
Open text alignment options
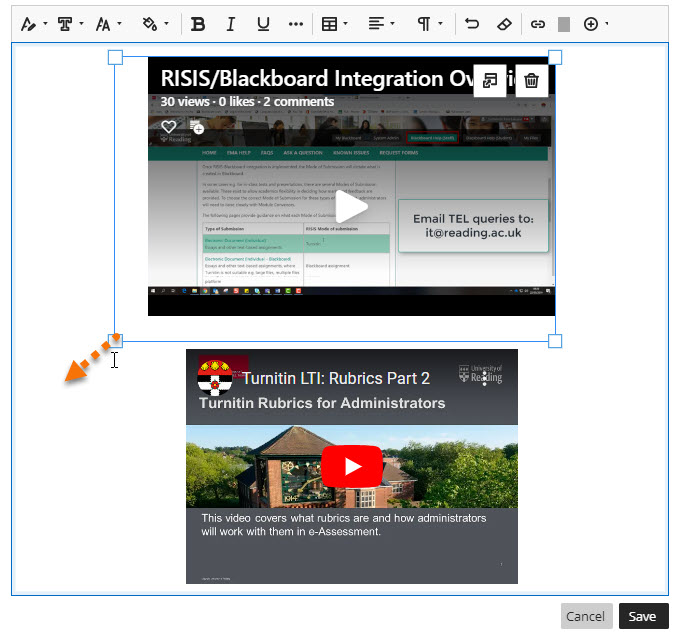point(376,24)
